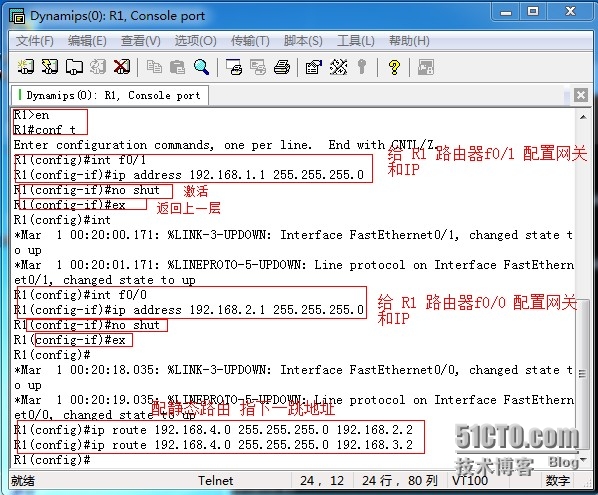The height and width of the screenshot is (495, 598).
Task: Select the Dynamips(0): R1, Console port tab
Action: (110, 95)
